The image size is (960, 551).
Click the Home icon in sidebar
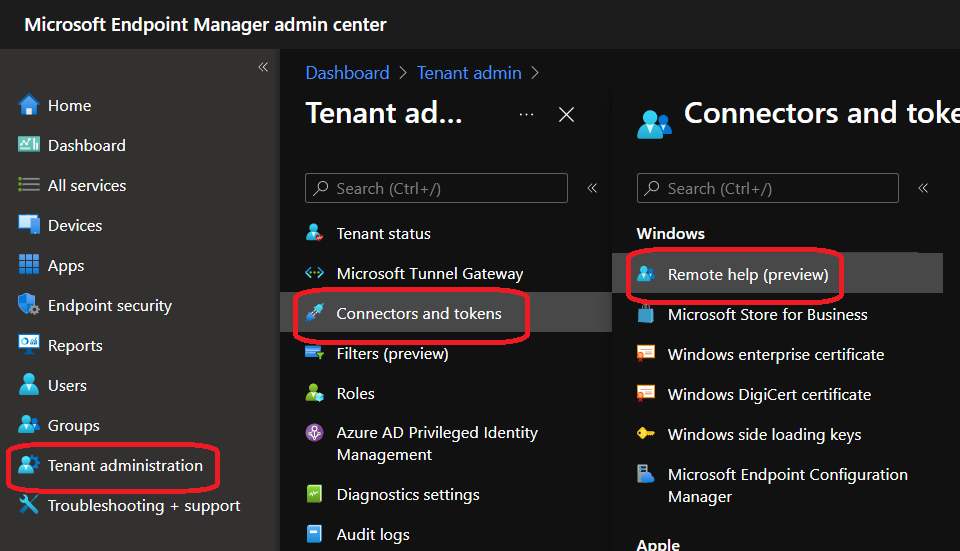coord(29,105)
